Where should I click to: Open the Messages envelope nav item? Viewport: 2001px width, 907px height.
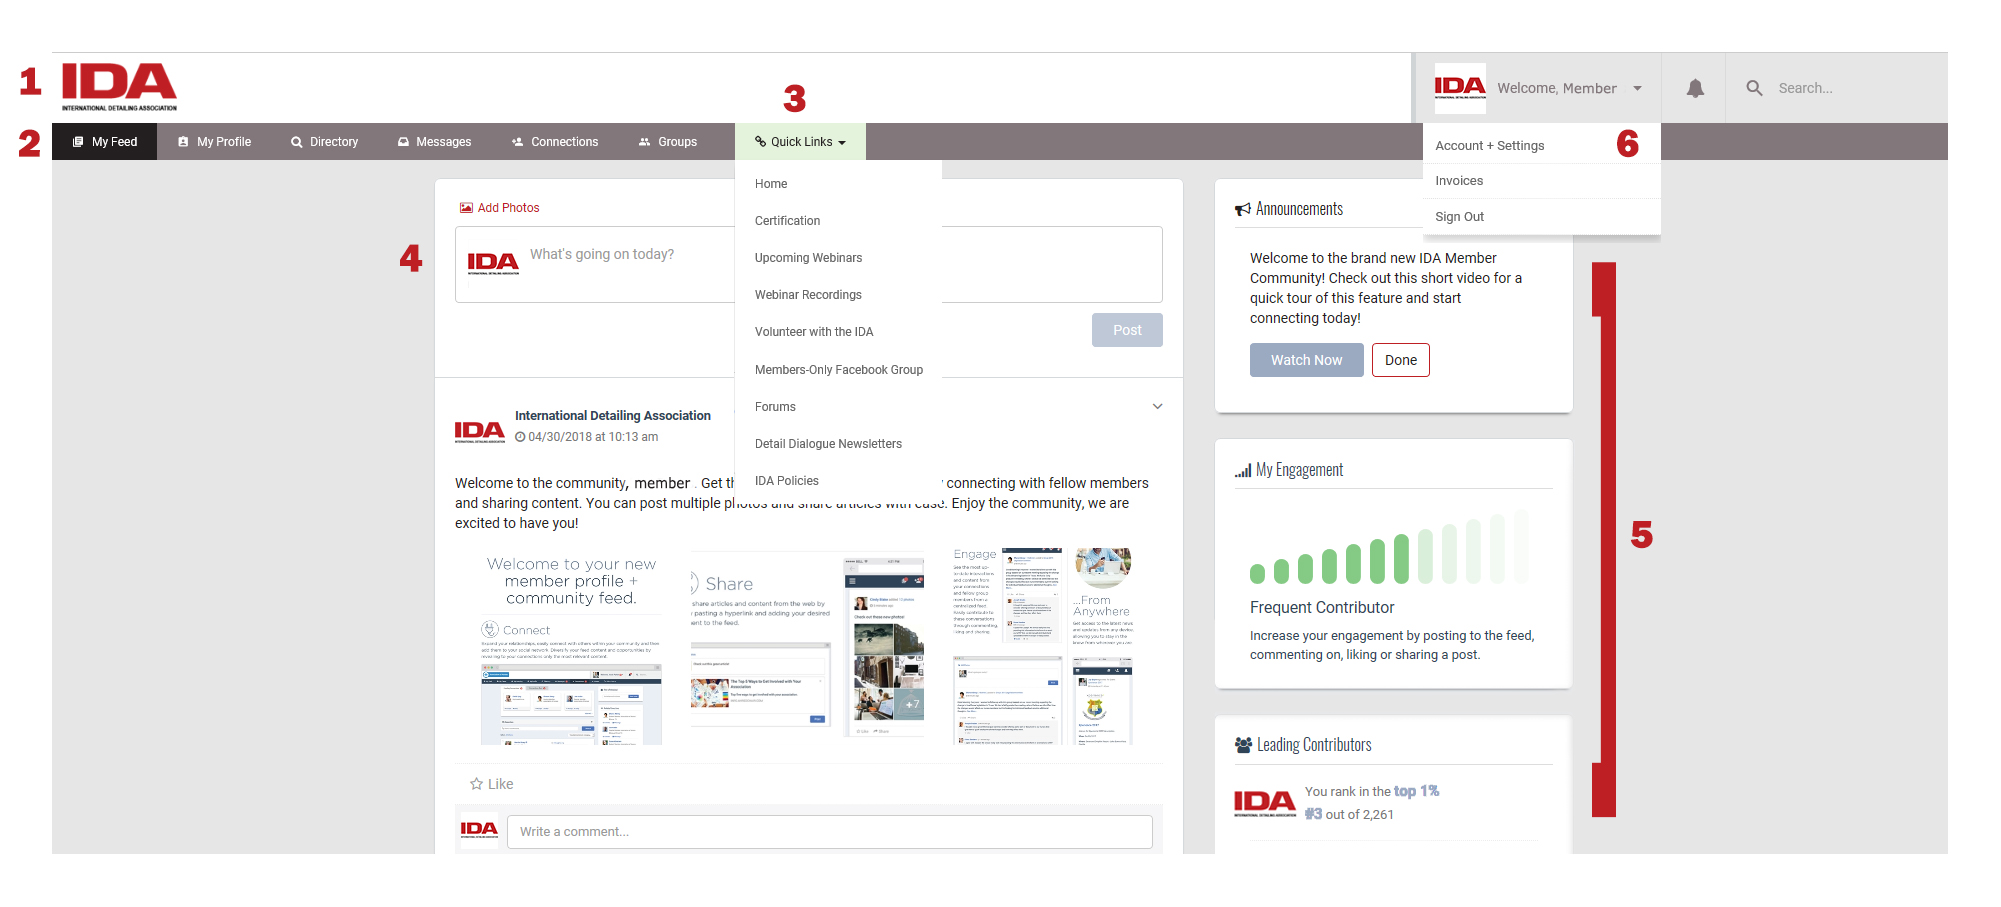pyautogui.click(x=434, y=142)
